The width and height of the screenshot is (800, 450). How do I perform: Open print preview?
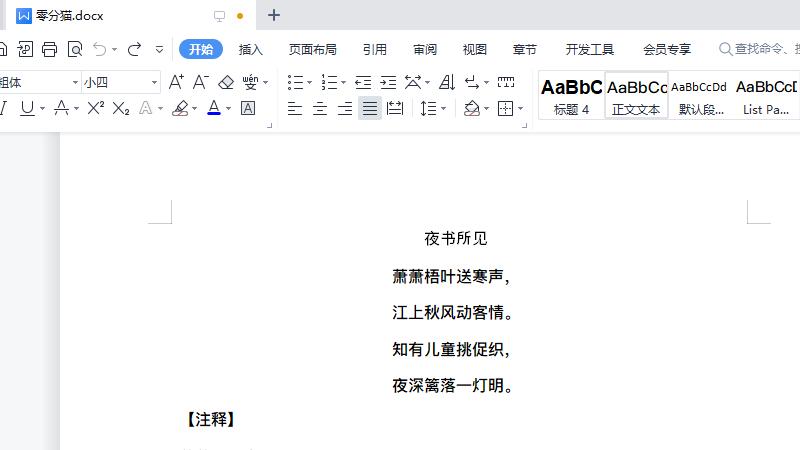pyautogui.click(x=75, y=49)
